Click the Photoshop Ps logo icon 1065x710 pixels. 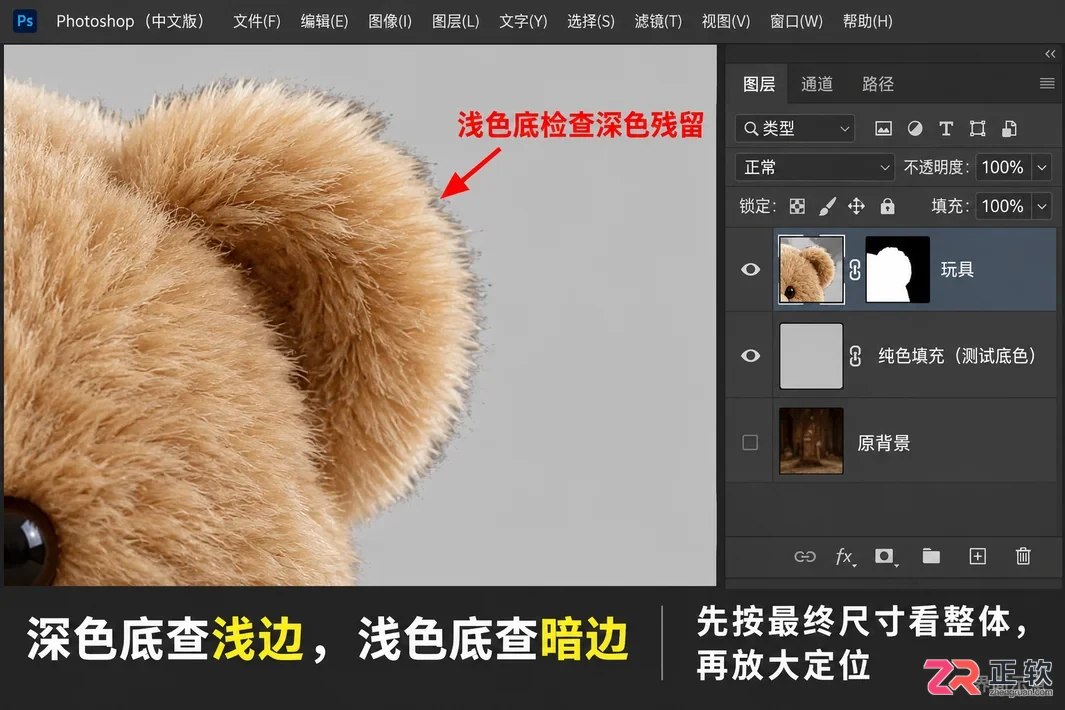click(25, 21)
